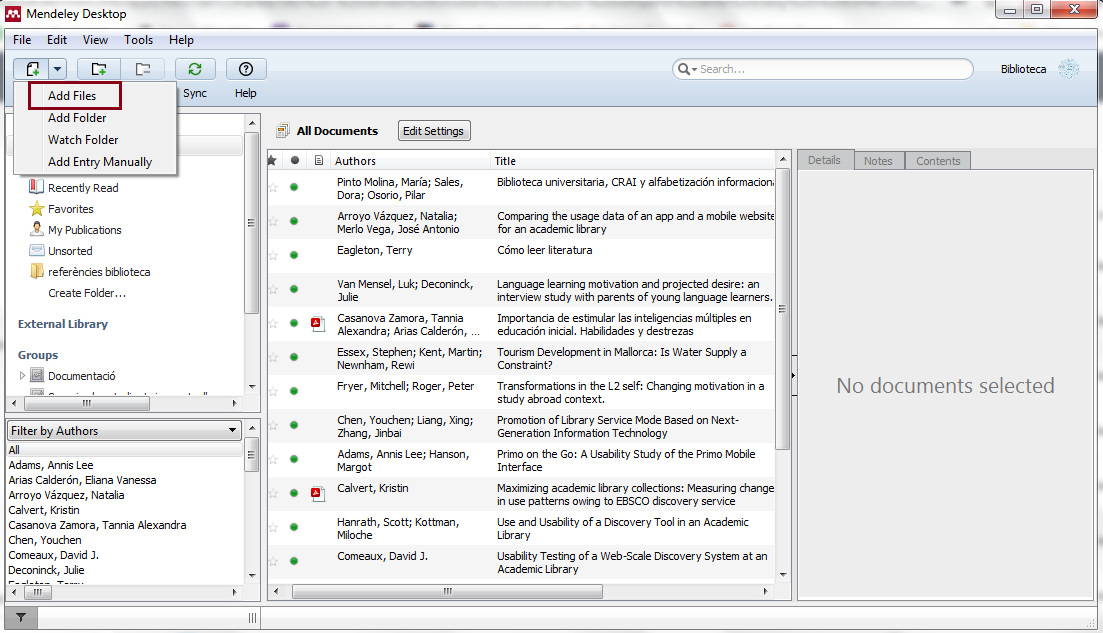This screenshot has height=633, width=1103.
Task: Star the Eagleton, Terry document as favorite
Action: point(273,255)
